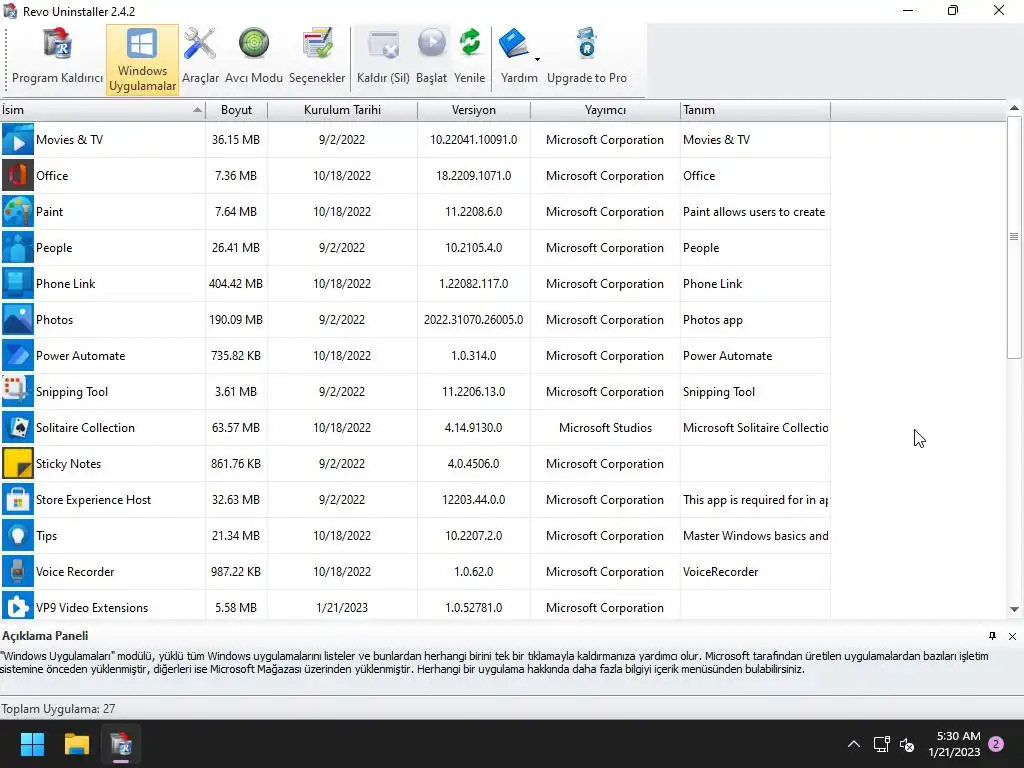The height and width of the screenshot is (768, 1024).
Task: Select the Snipping Tool app icon
Action: click(18, 391)
